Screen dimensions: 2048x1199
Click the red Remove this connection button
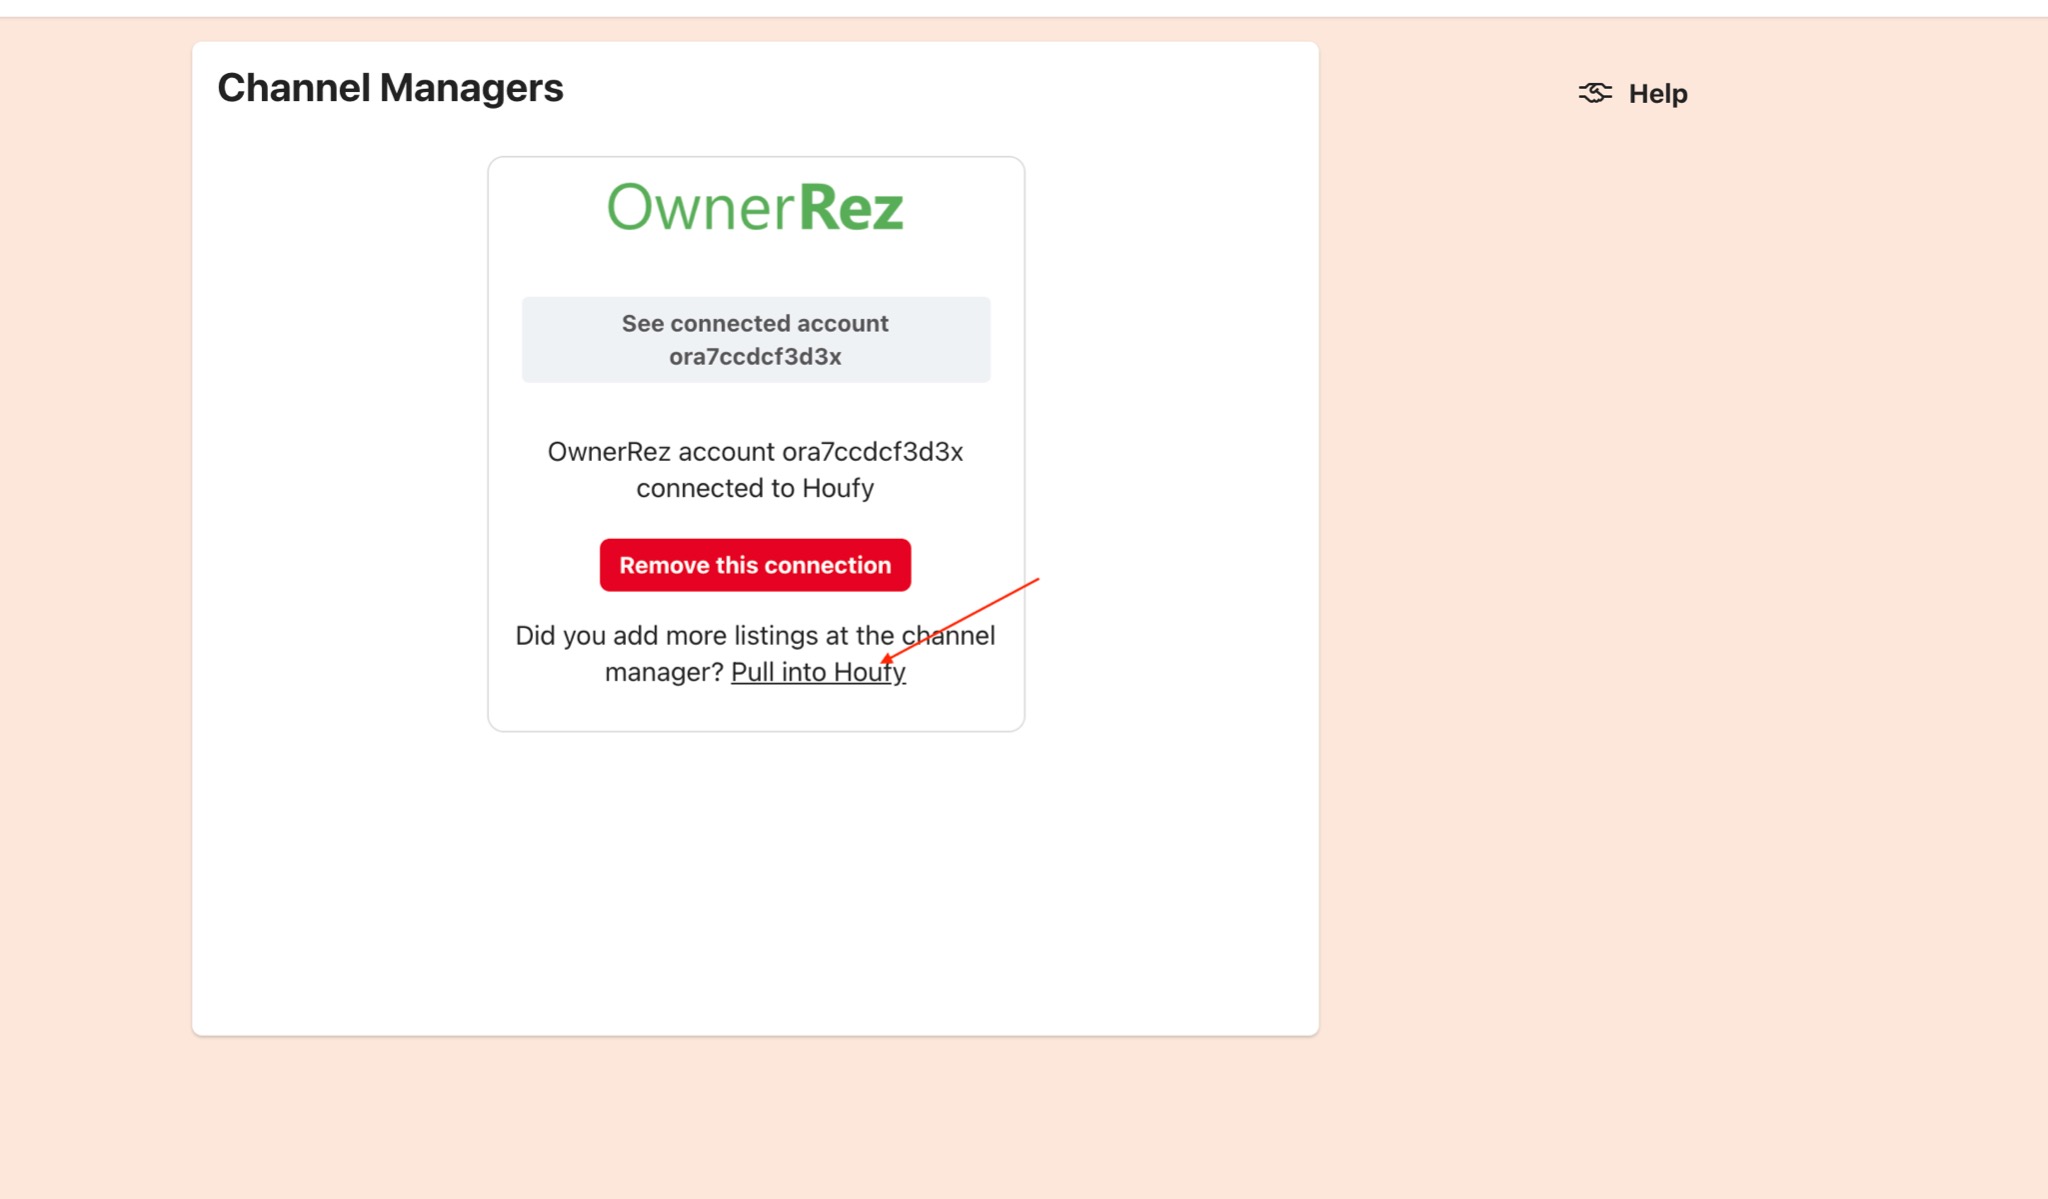tap(755, 565)
